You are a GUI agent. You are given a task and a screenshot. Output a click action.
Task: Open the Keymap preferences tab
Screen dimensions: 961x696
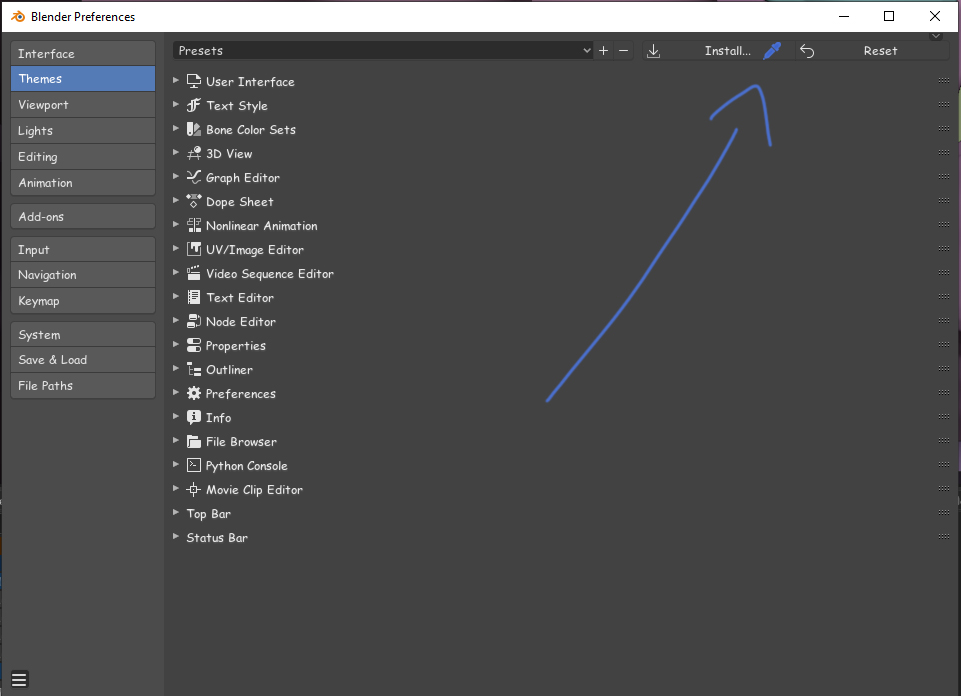(x=83, y=301)
